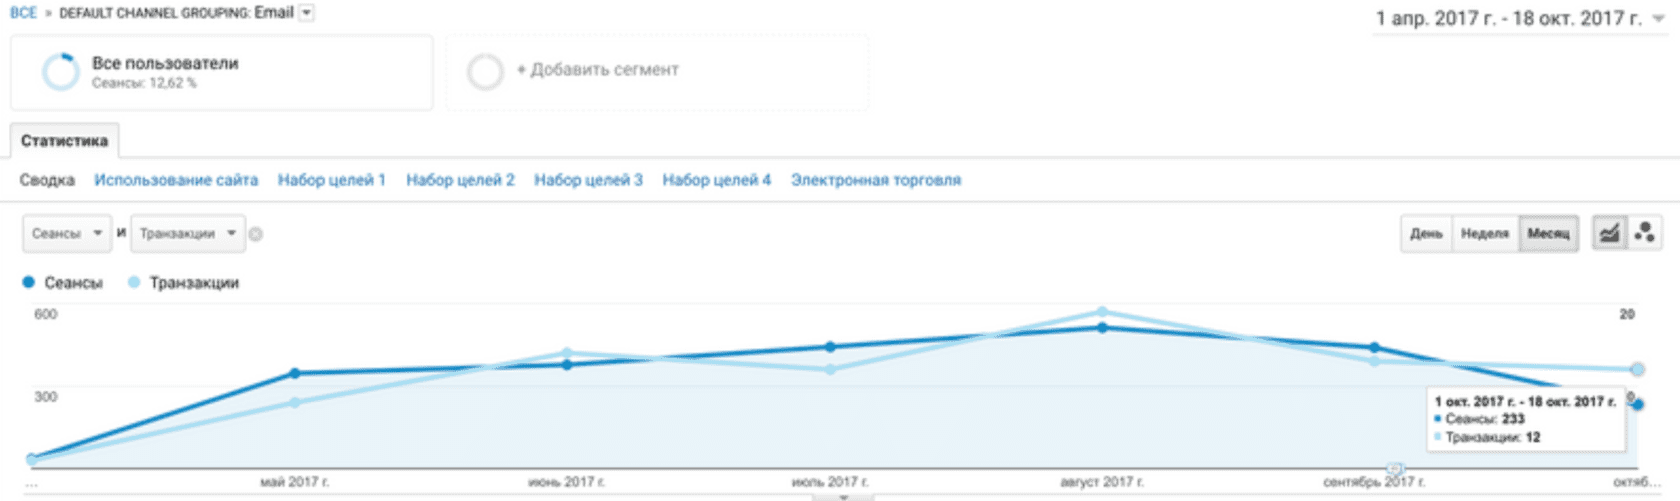
Task: Click the Сеансы legend dot
Action: 28,283
